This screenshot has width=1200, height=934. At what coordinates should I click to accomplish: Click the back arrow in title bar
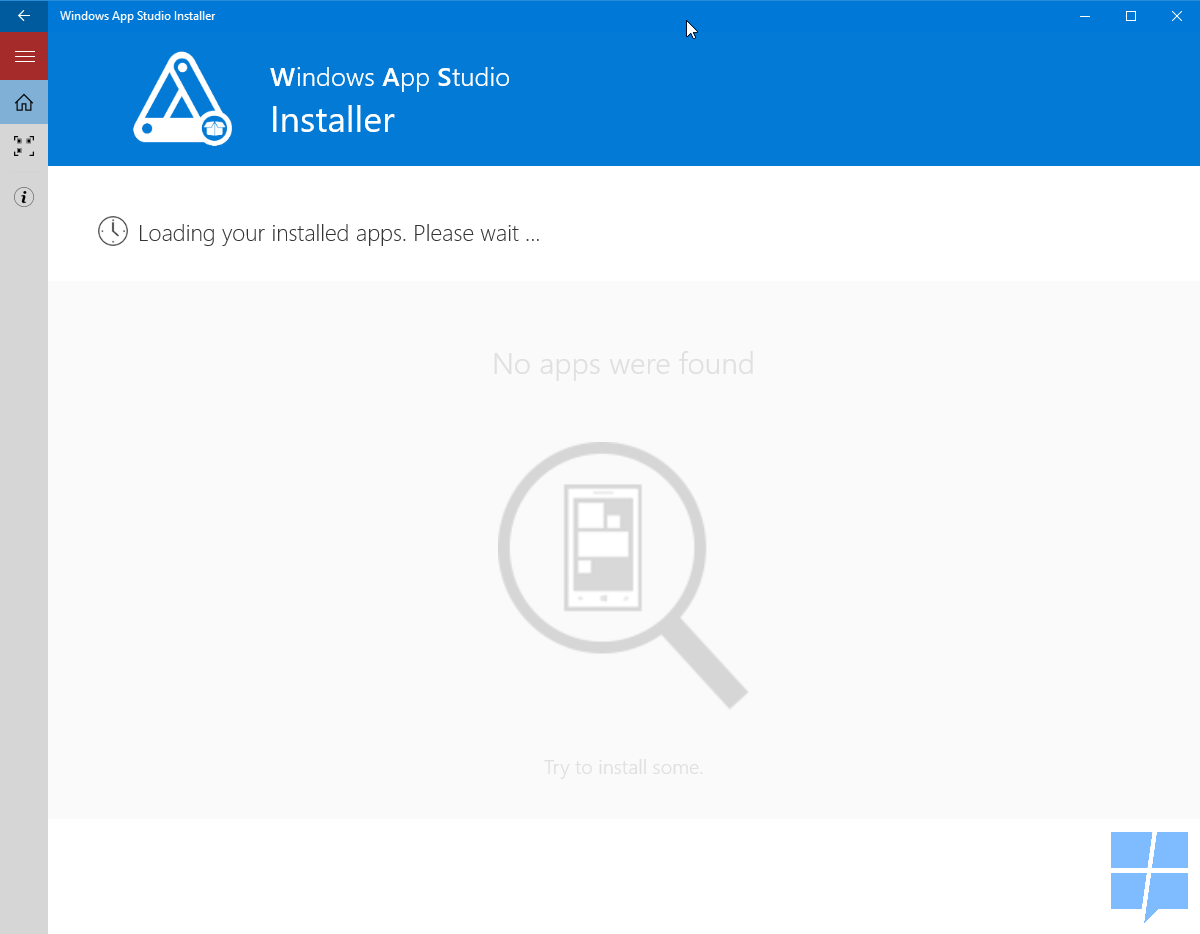[24, 16]
